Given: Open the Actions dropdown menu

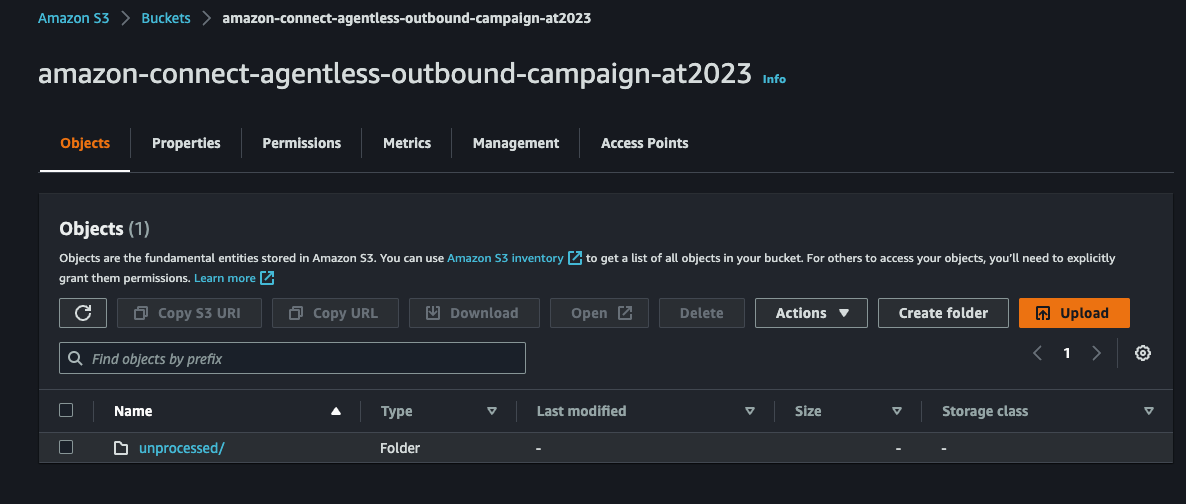Looking at the screenshot, I should pos(811,313).
